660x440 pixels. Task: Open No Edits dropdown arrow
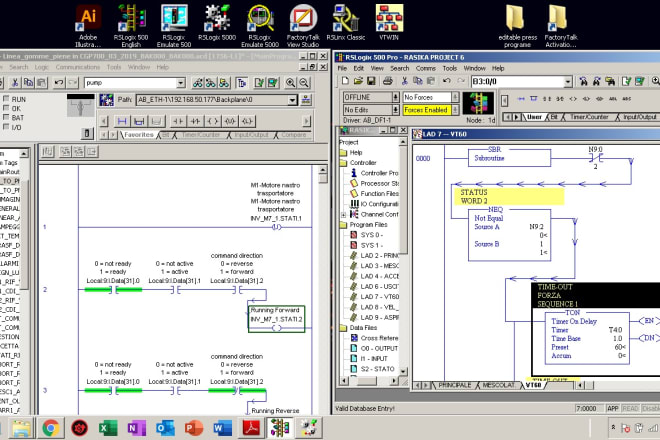(x=396, y=110)
